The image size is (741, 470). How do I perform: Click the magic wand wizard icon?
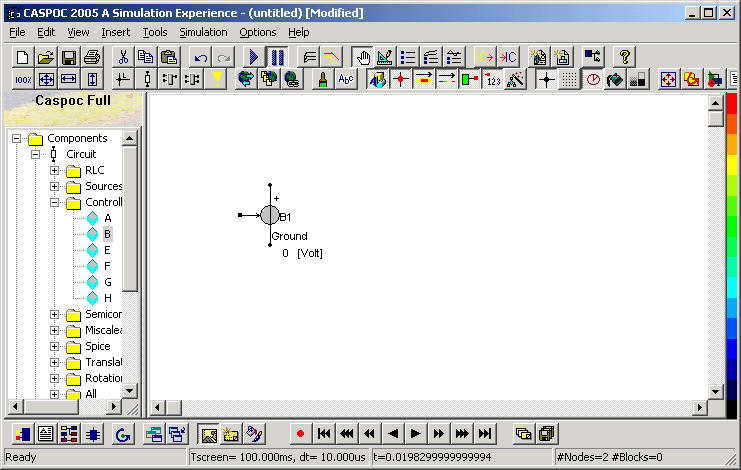pos(516,79)
